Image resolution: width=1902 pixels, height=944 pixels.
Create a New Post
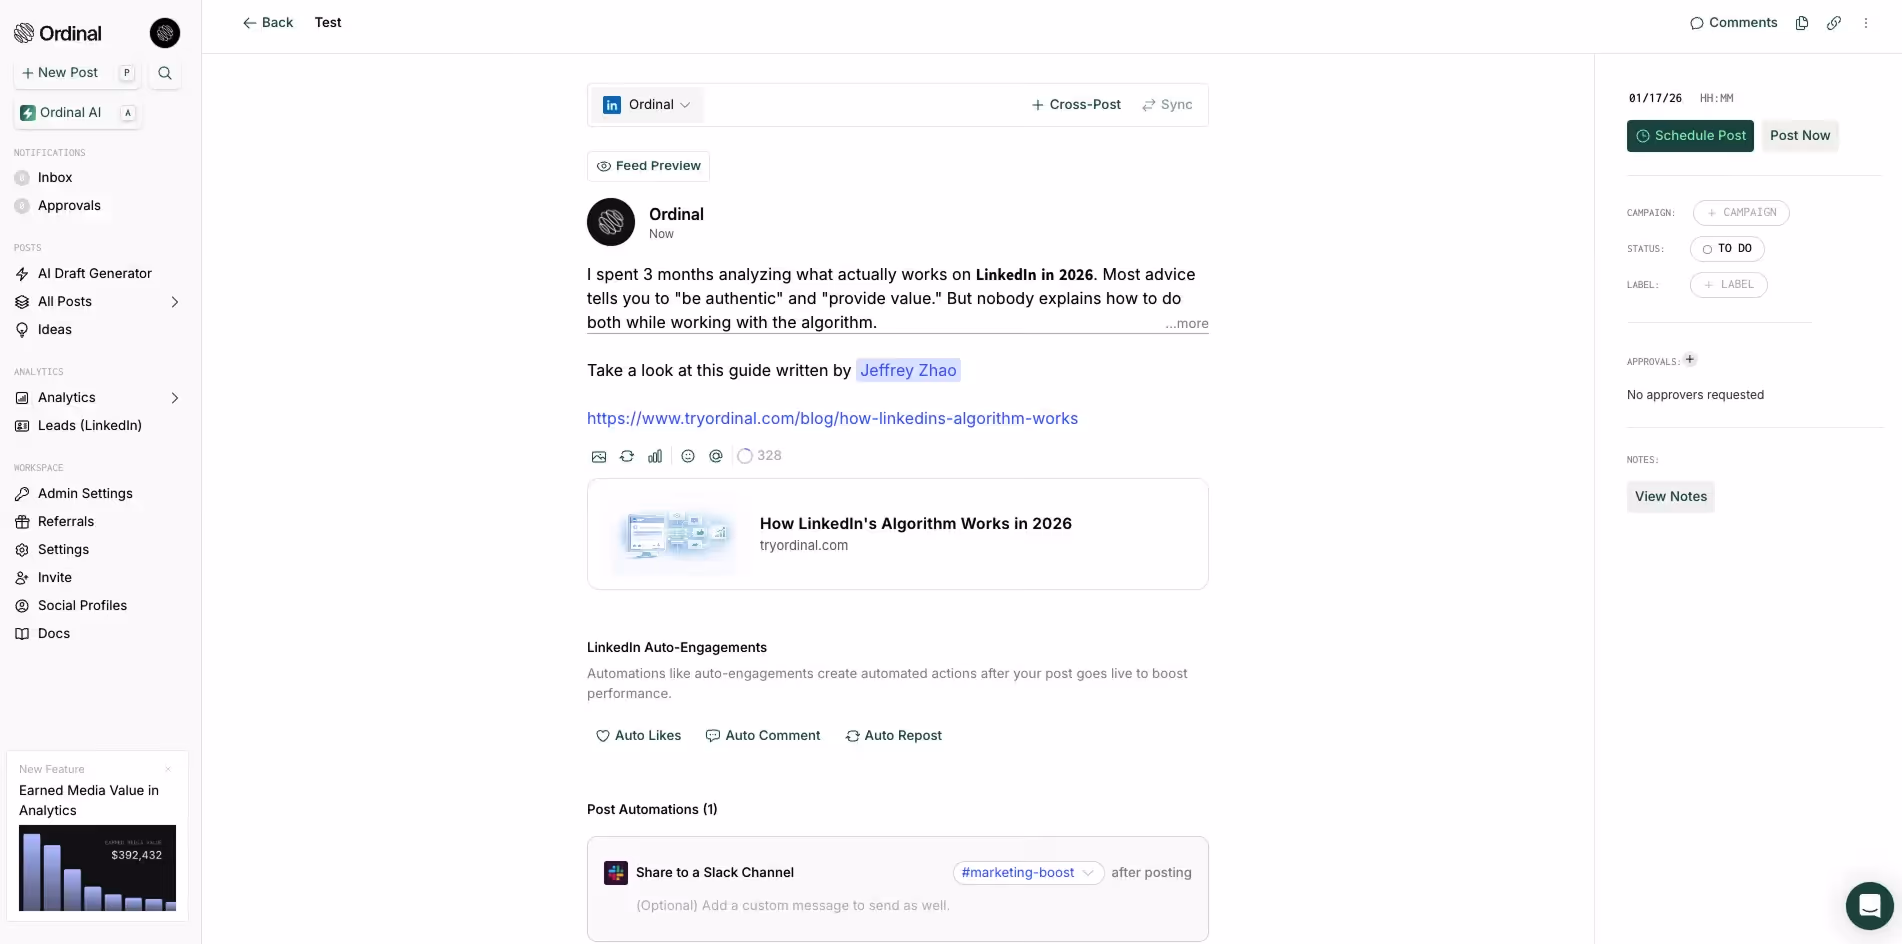click(78, 73)
